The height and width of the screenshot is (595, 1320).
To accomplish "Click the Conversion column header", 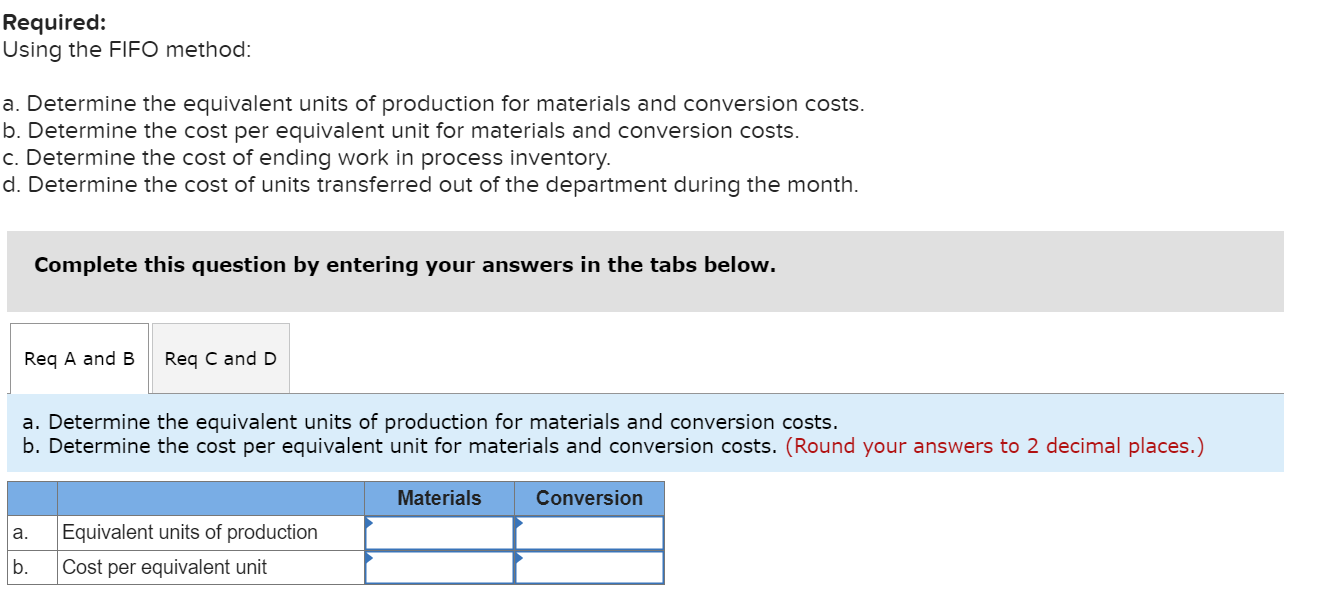I will tap(588, 498).
